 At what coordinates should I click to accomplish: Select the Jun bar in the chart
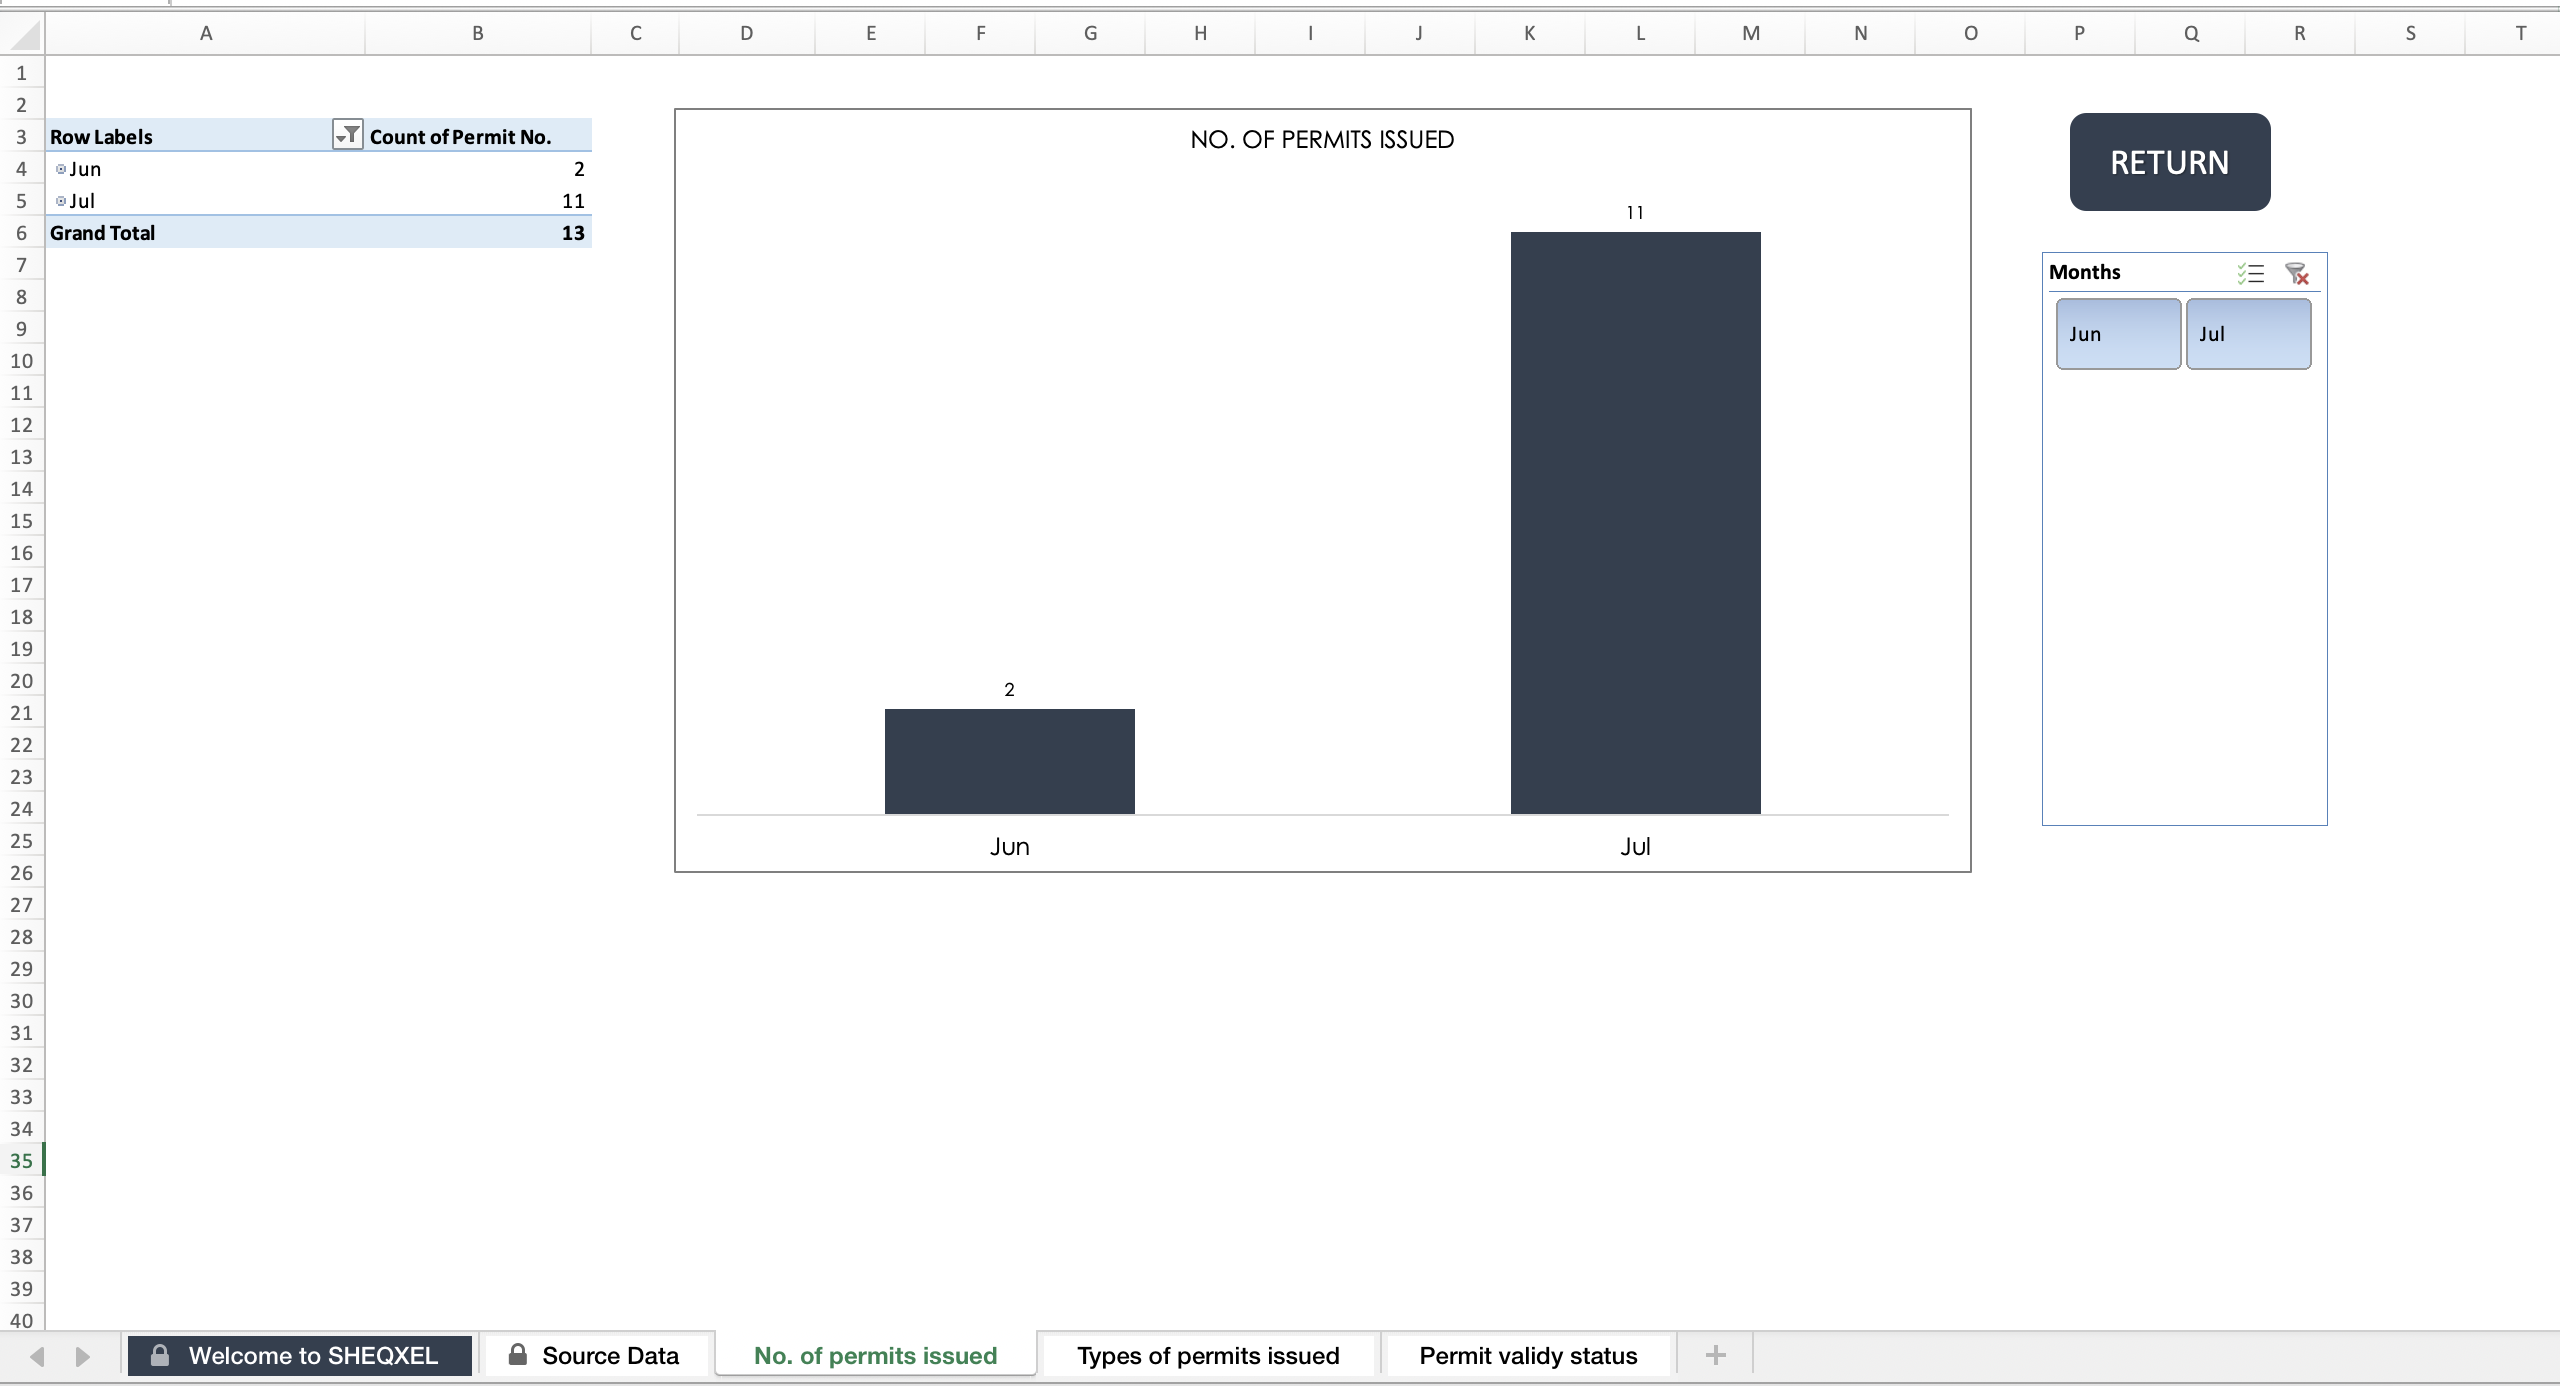click(1010, 761)
